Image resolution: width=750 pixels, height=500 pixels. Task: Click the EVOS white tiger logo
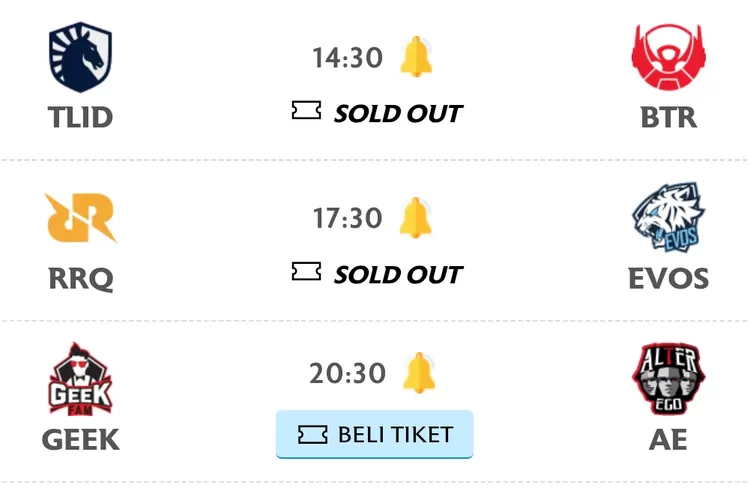pos(668,217)
